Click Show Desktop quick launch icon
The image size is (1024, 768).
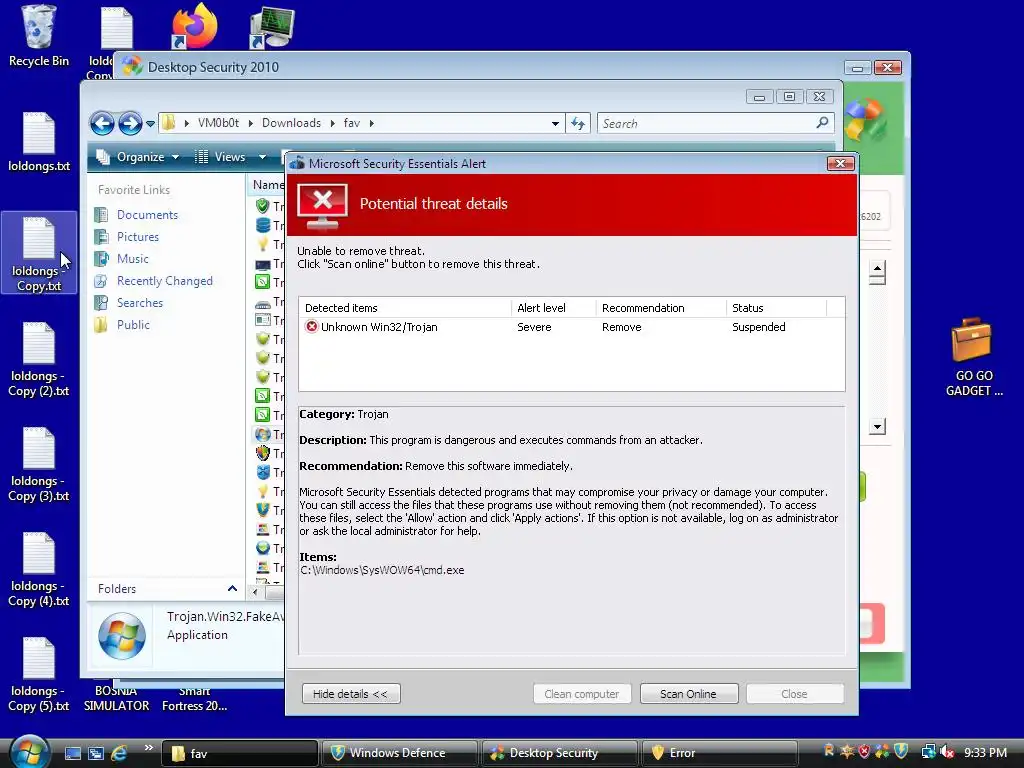(72, 753)
